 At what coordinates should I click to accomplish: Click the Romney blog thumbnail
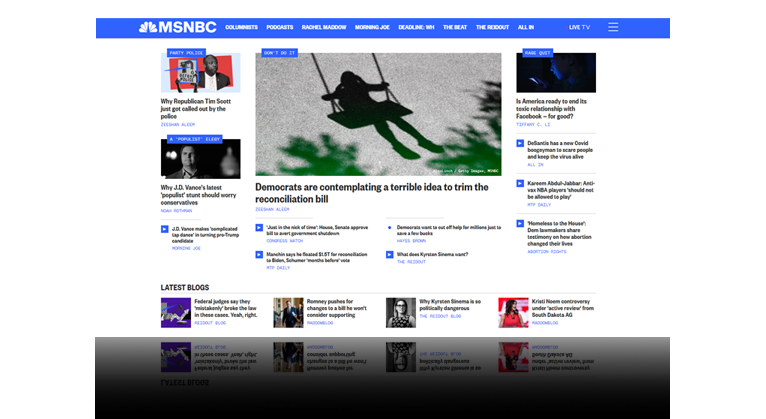coord(288,313)
